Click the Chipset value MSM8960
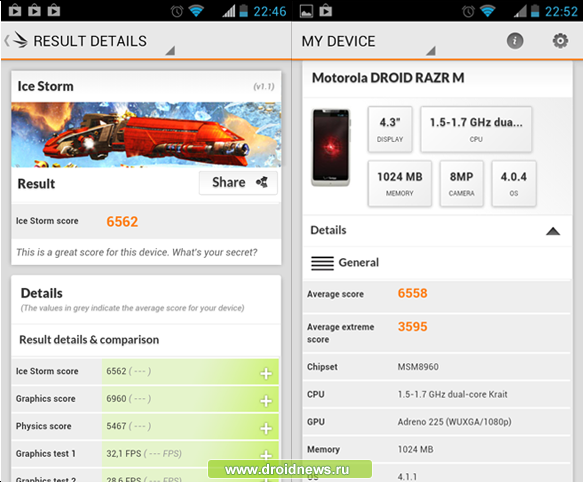The height and width of the screenshot is (482, 583). coord(418,367)
